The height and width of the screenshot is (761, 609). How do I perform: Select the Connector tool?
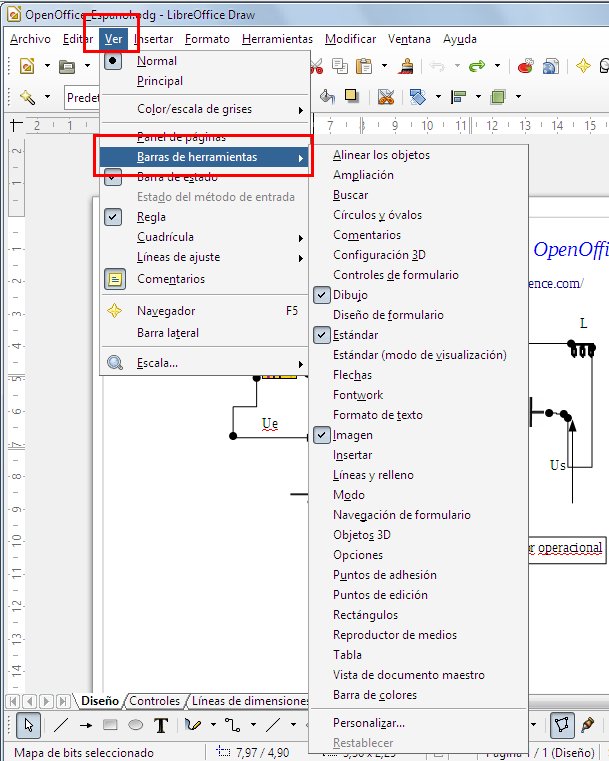232,725
